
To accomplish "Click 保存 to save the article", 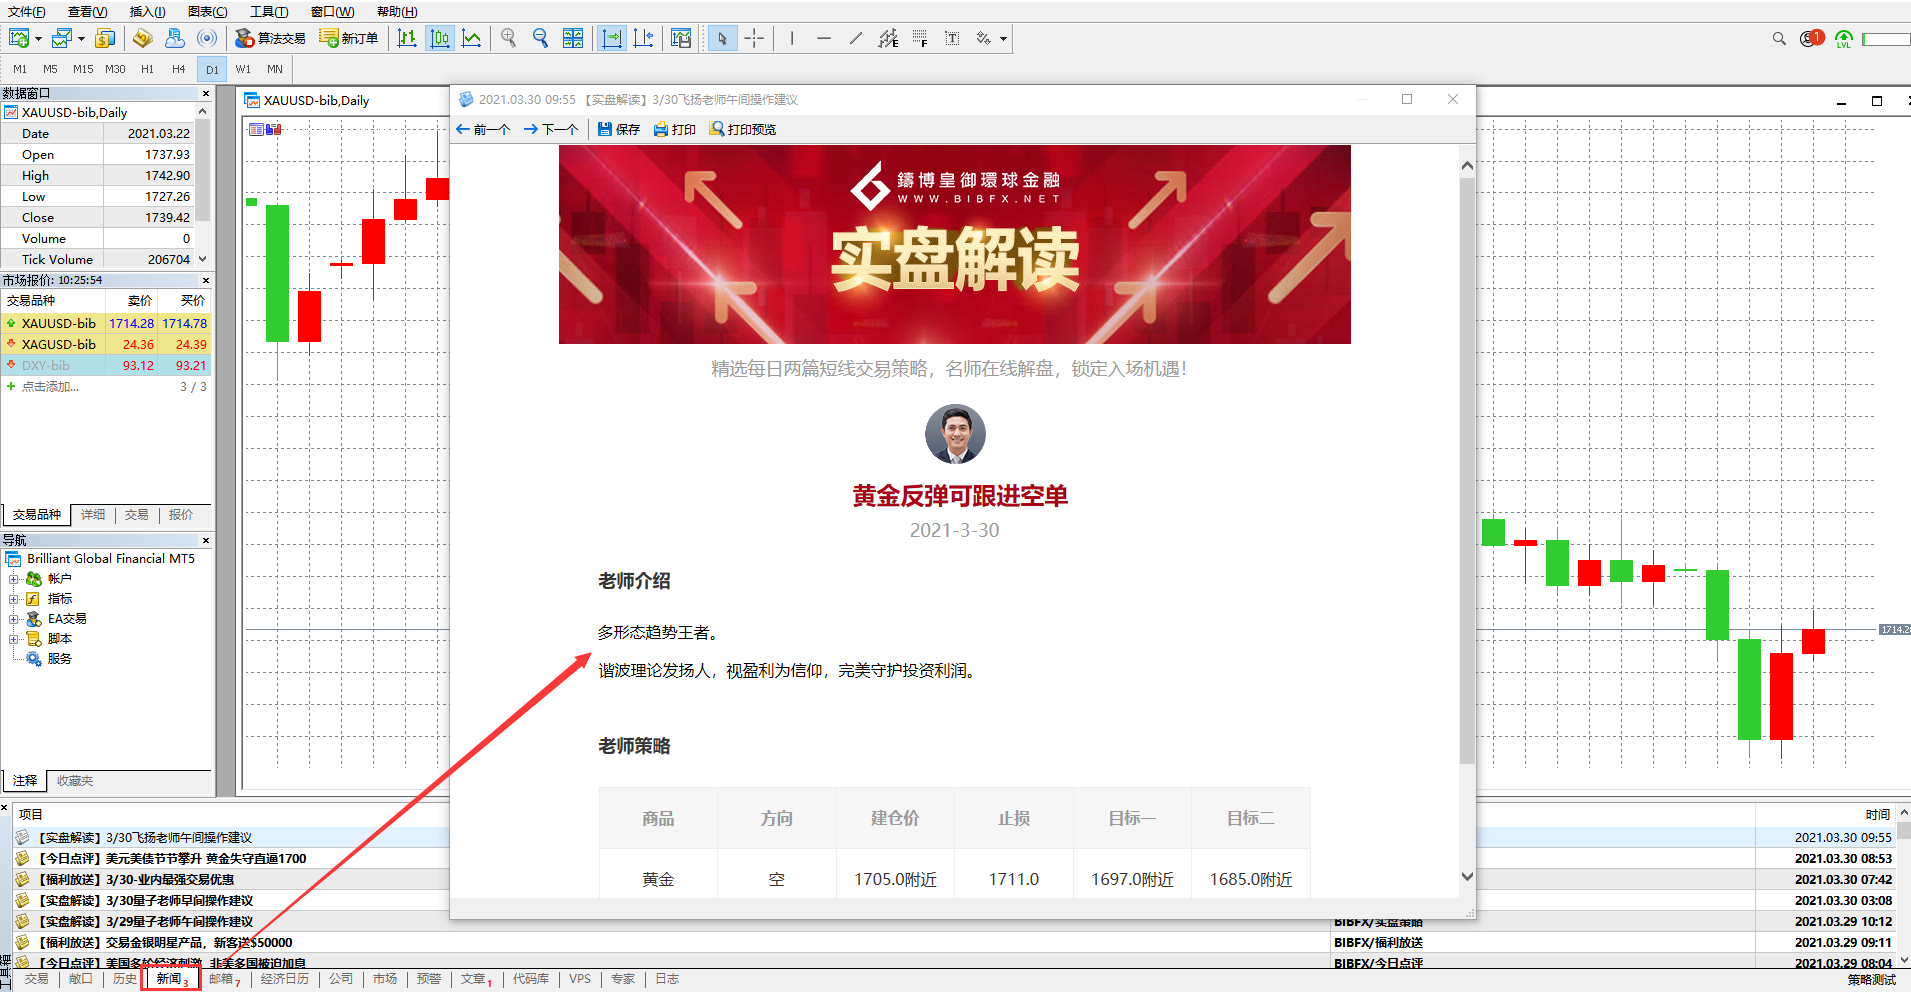I will (619, 129).
